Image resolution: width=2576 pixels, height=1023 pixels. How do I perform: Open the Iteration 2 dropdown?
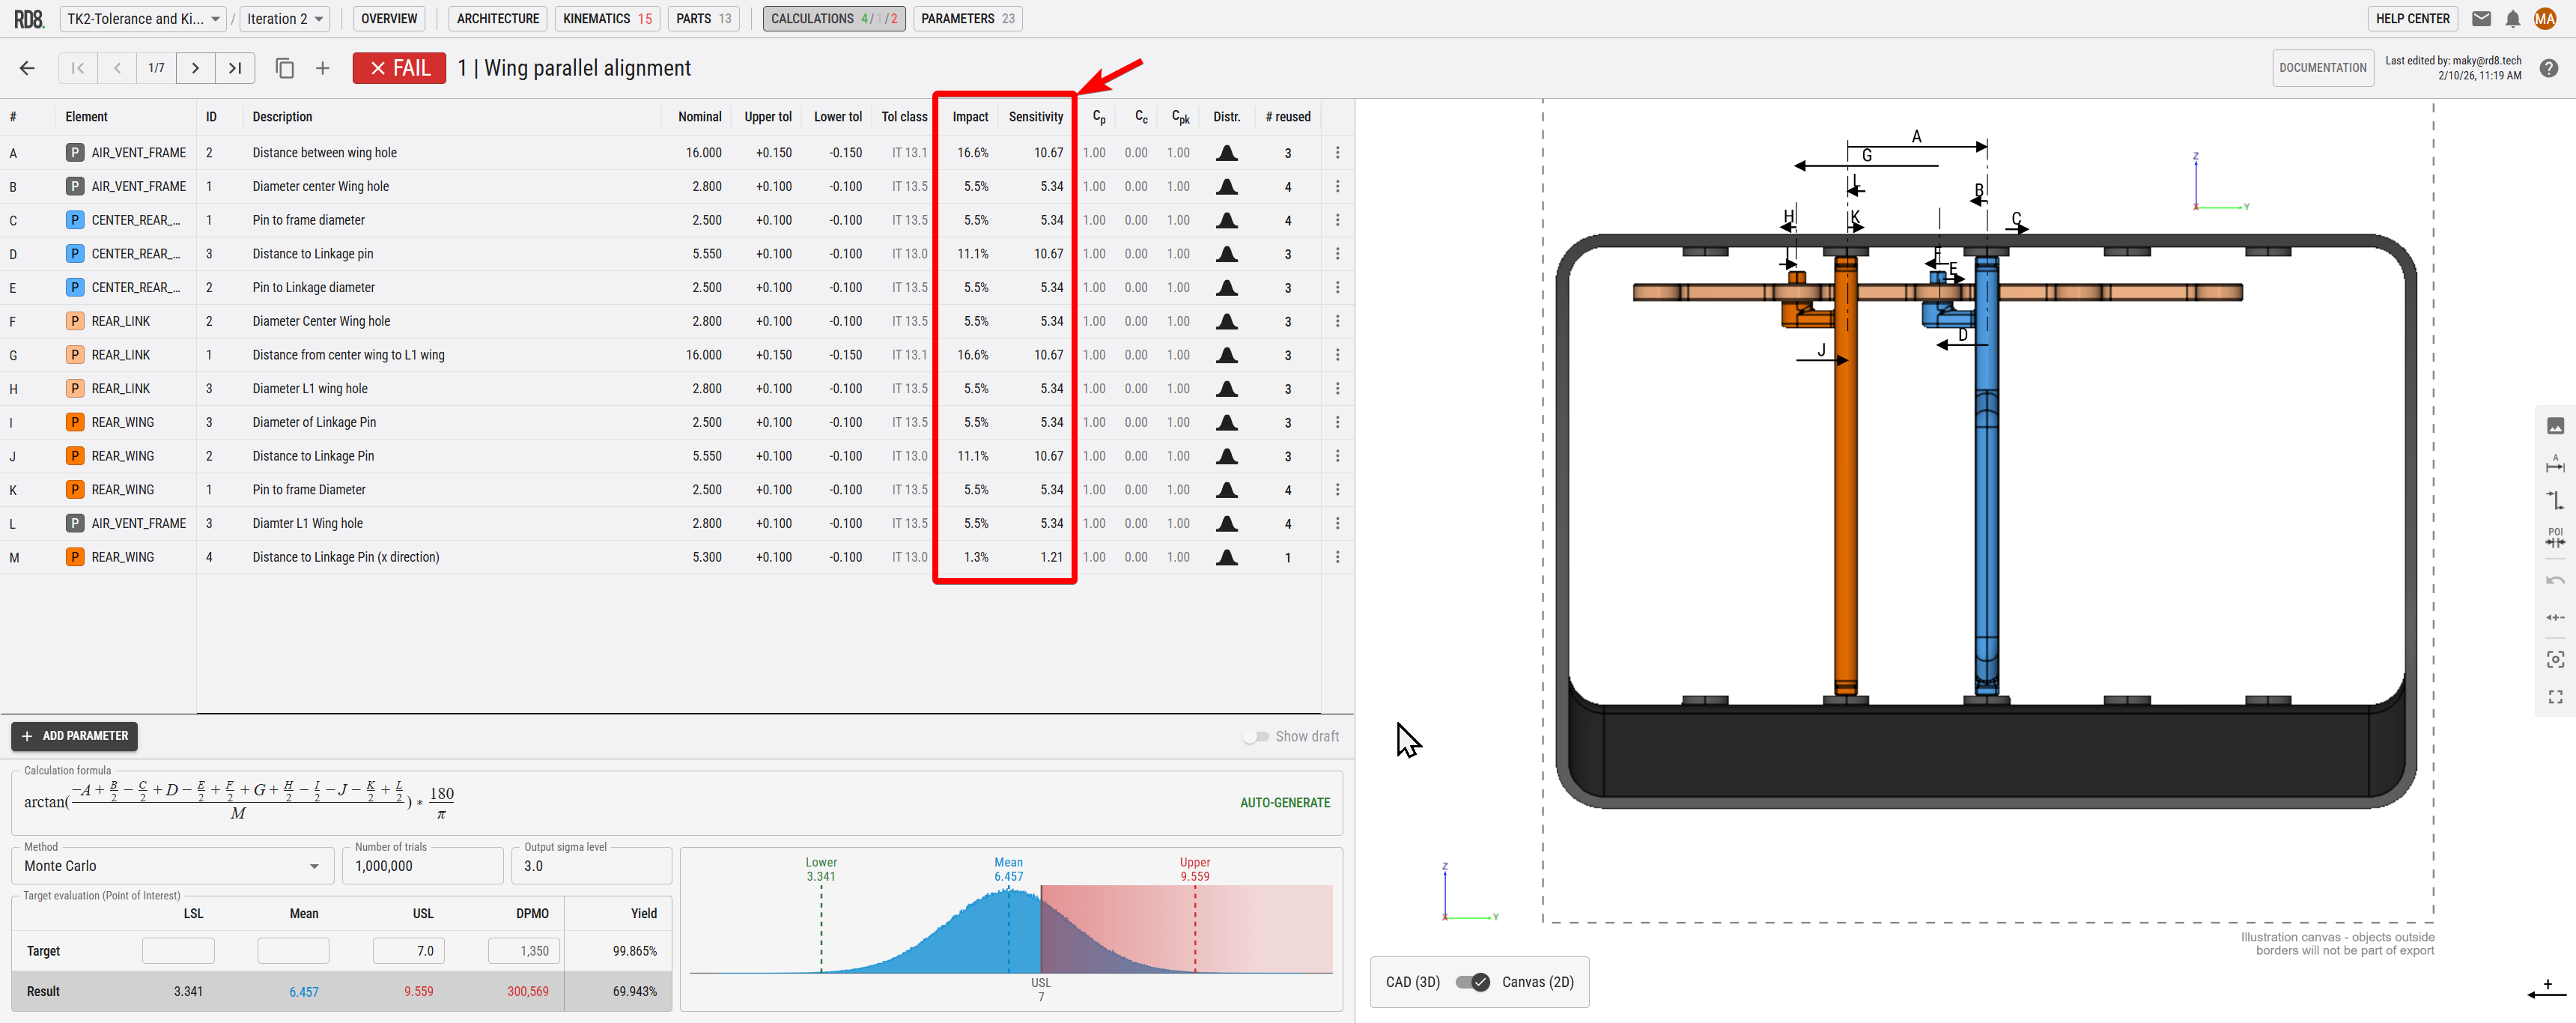click(x=284, y=18)
